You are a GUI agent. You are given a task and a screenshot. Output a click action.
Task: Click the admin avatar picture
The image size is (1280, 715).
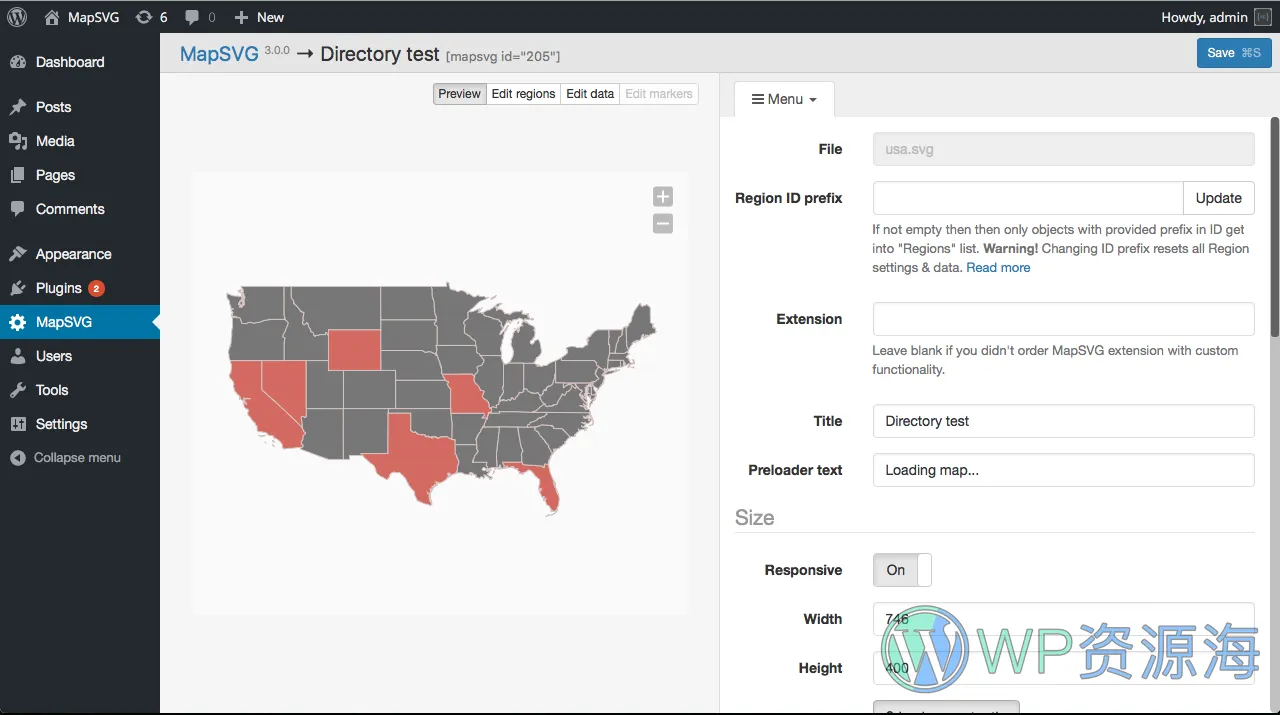tap(1264, 17)
